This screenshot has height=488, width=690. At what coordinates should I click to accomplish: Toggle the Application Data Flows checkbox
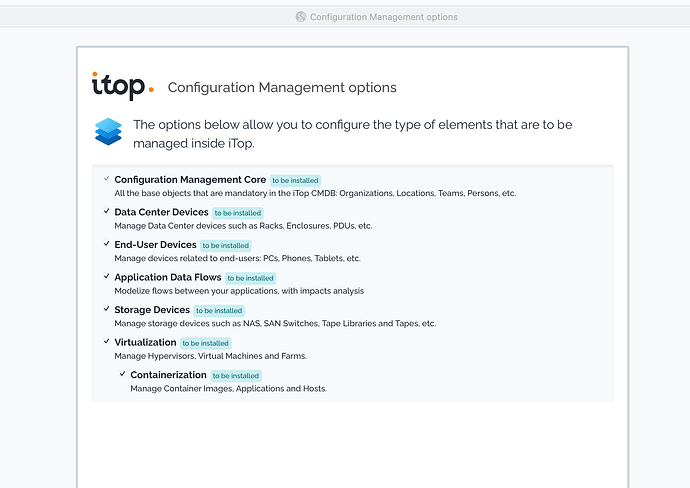106,276
